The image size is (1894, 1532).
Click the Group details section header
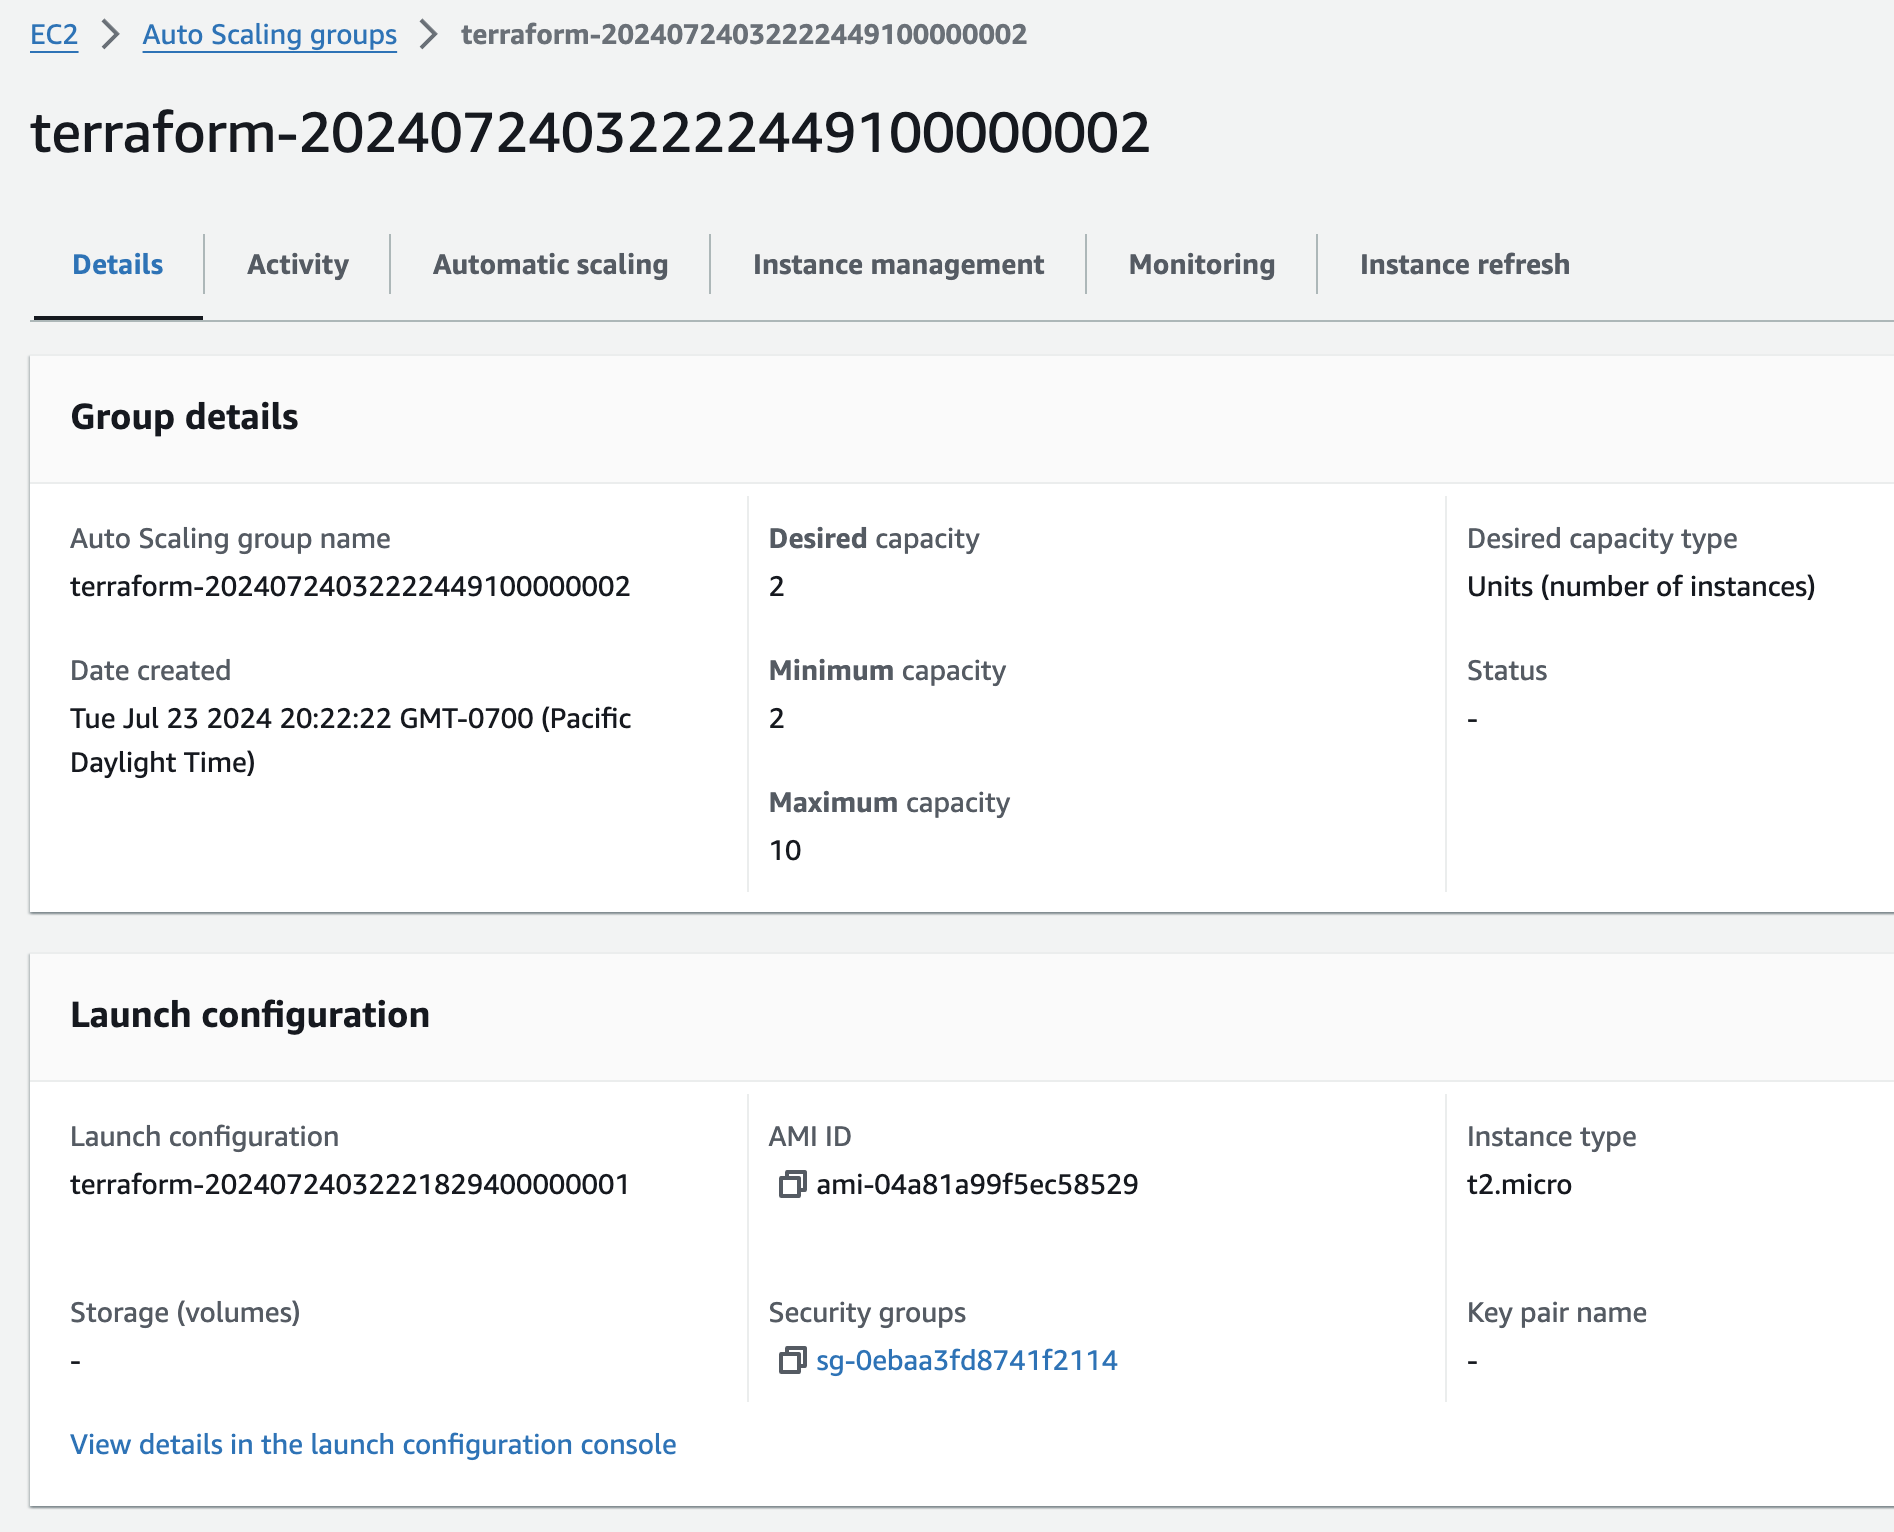(x=184, y=417)
